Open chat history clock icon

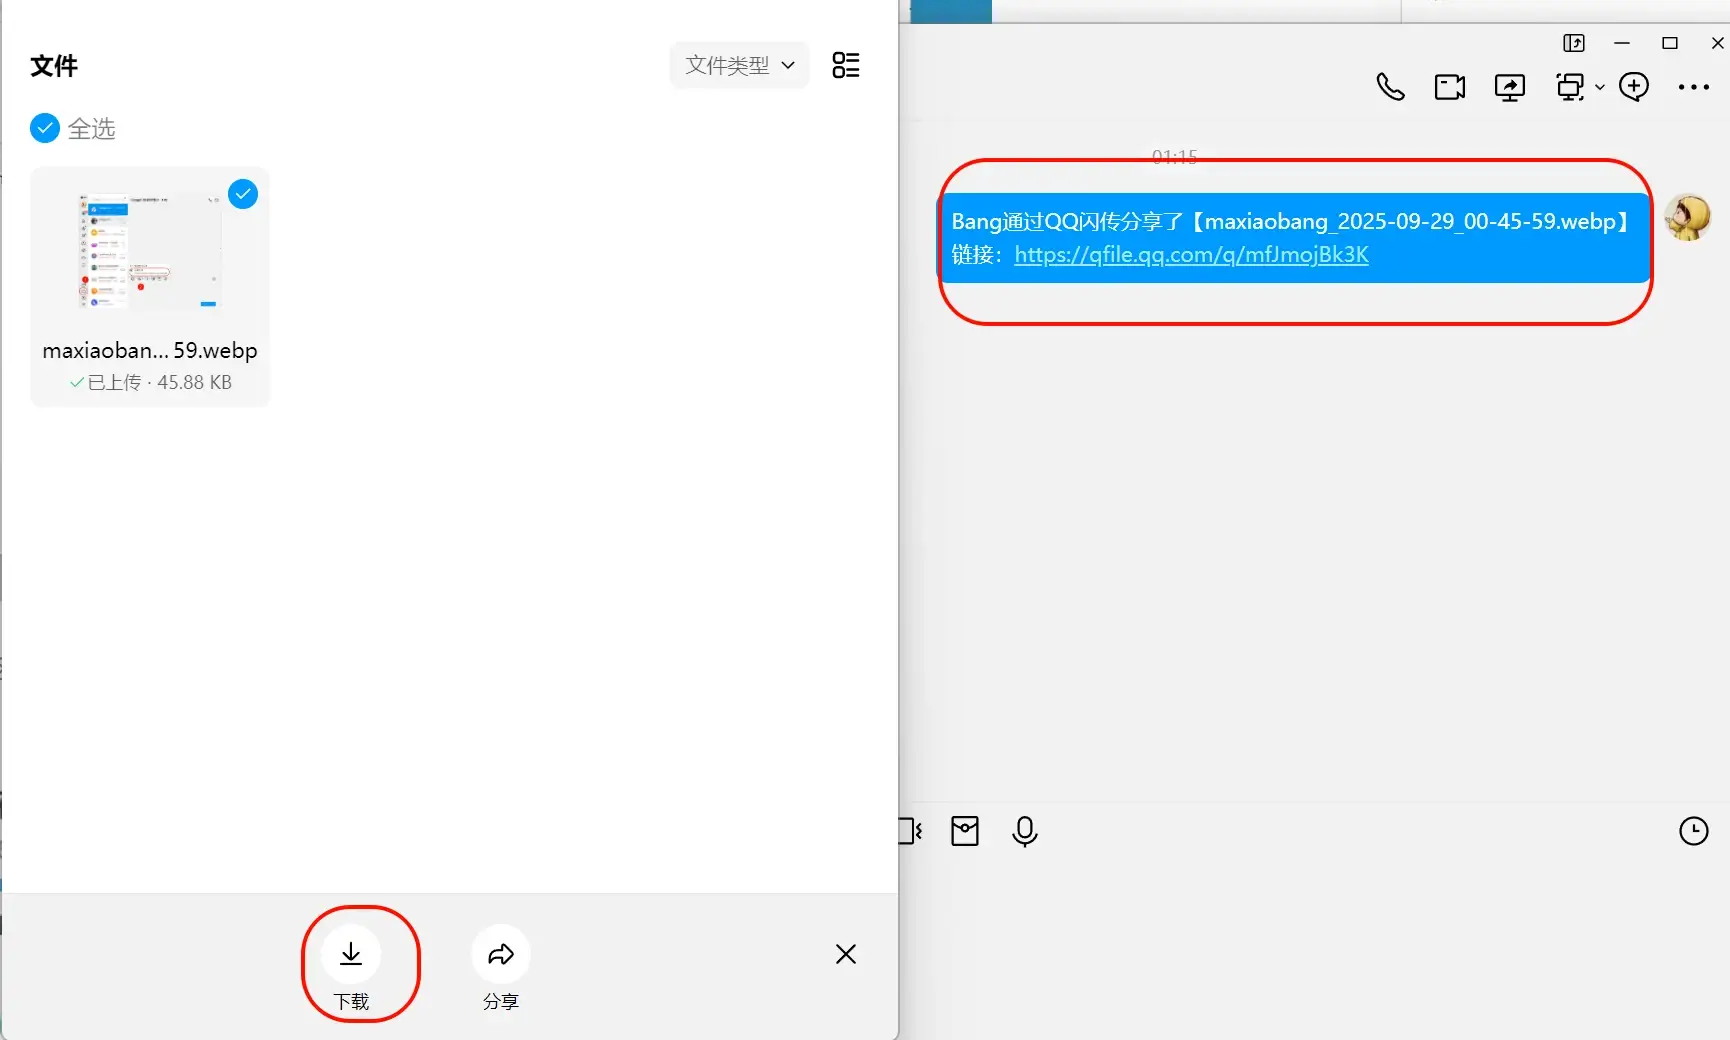pyautogui.click(x=1693, y=831)
